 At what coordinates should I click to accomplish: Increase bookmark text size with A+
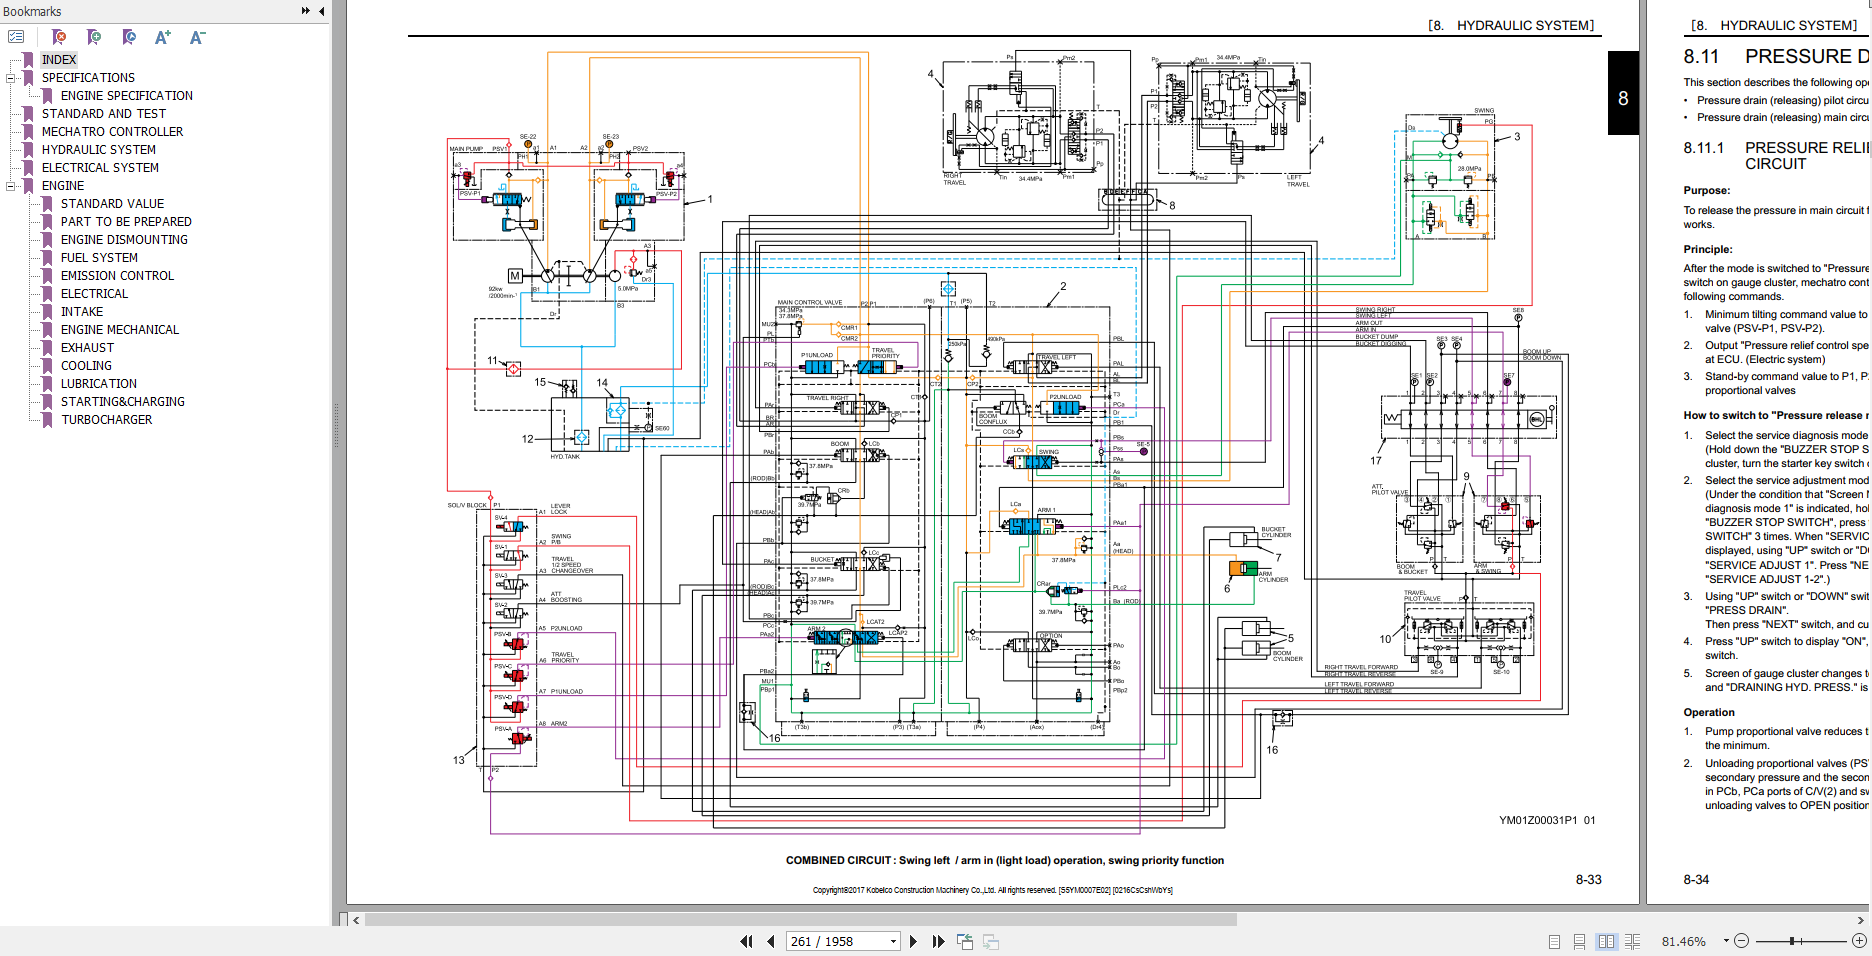click(x=162, y=37)
